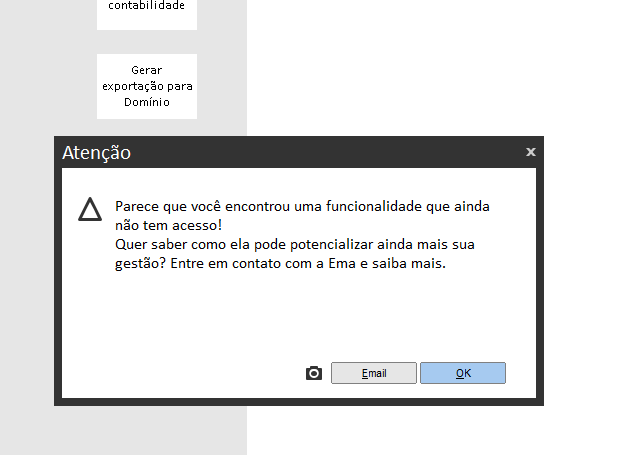Click the warning triangle icon in dialog

[x=90, y=209]
